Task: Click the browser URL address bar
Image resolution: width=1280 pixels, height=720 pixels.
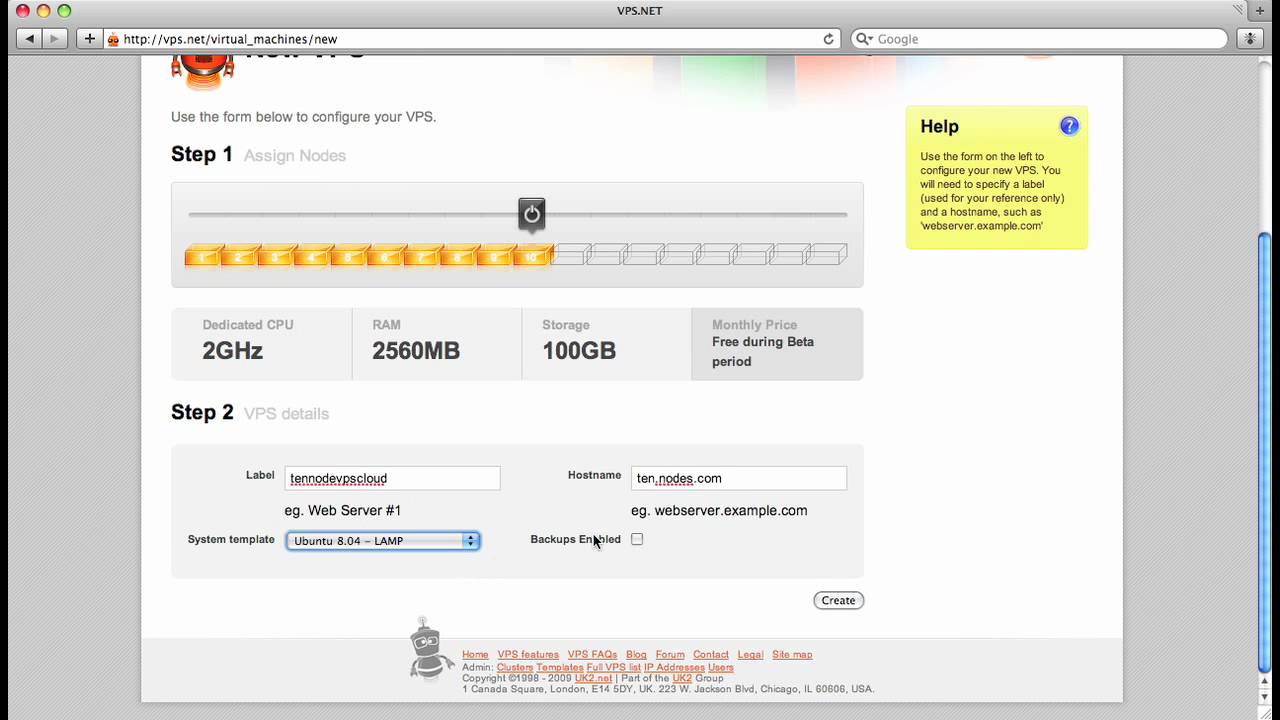Action: click(472, 39)
